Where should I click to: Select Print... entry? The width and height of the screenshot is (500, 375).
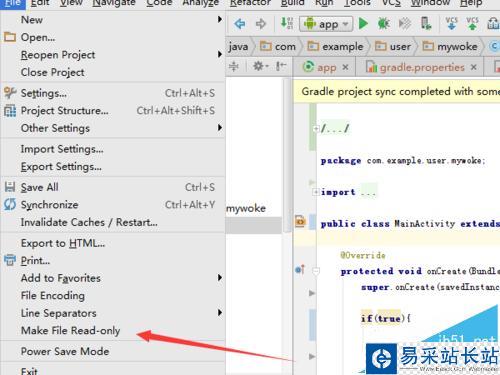pos(113,260)
